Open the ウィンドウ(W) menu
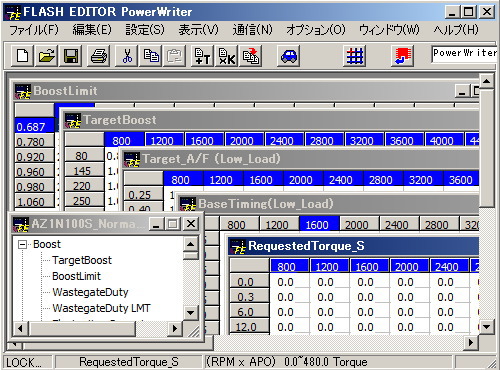 389,30
